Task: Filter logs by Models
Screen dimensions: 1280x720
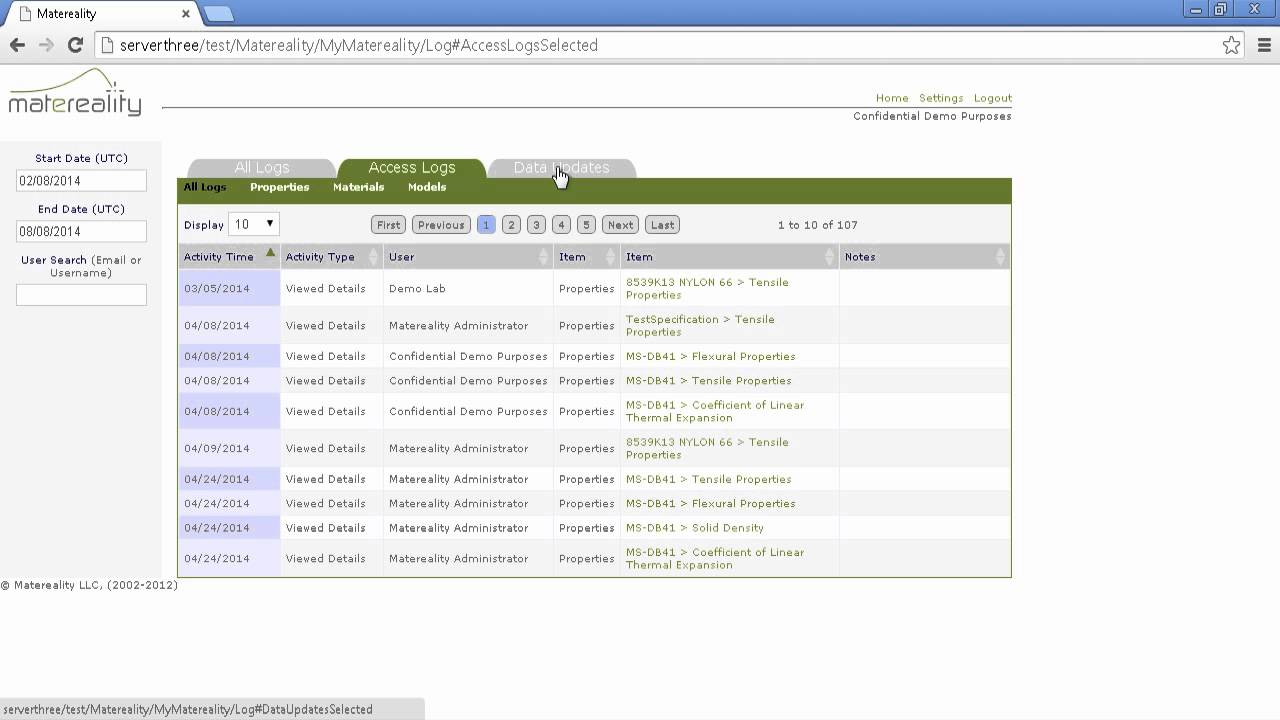Action: [x=427, y=187]
